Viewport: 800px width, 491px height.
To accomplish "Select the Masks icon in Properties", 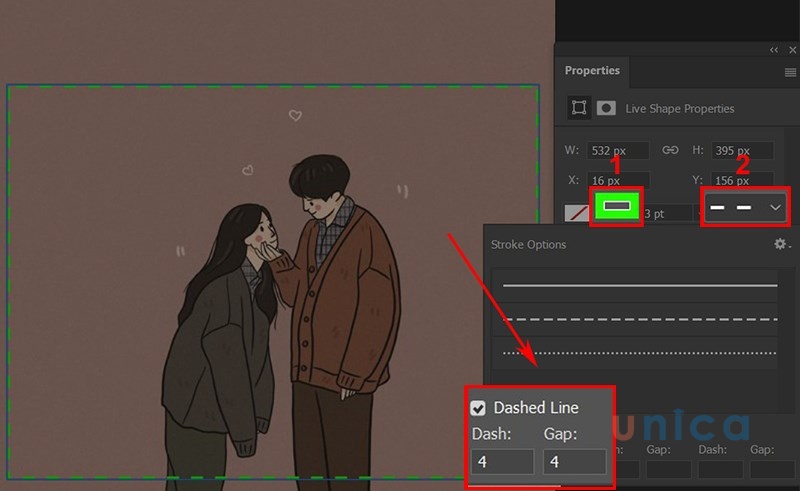I will [606, 108].
